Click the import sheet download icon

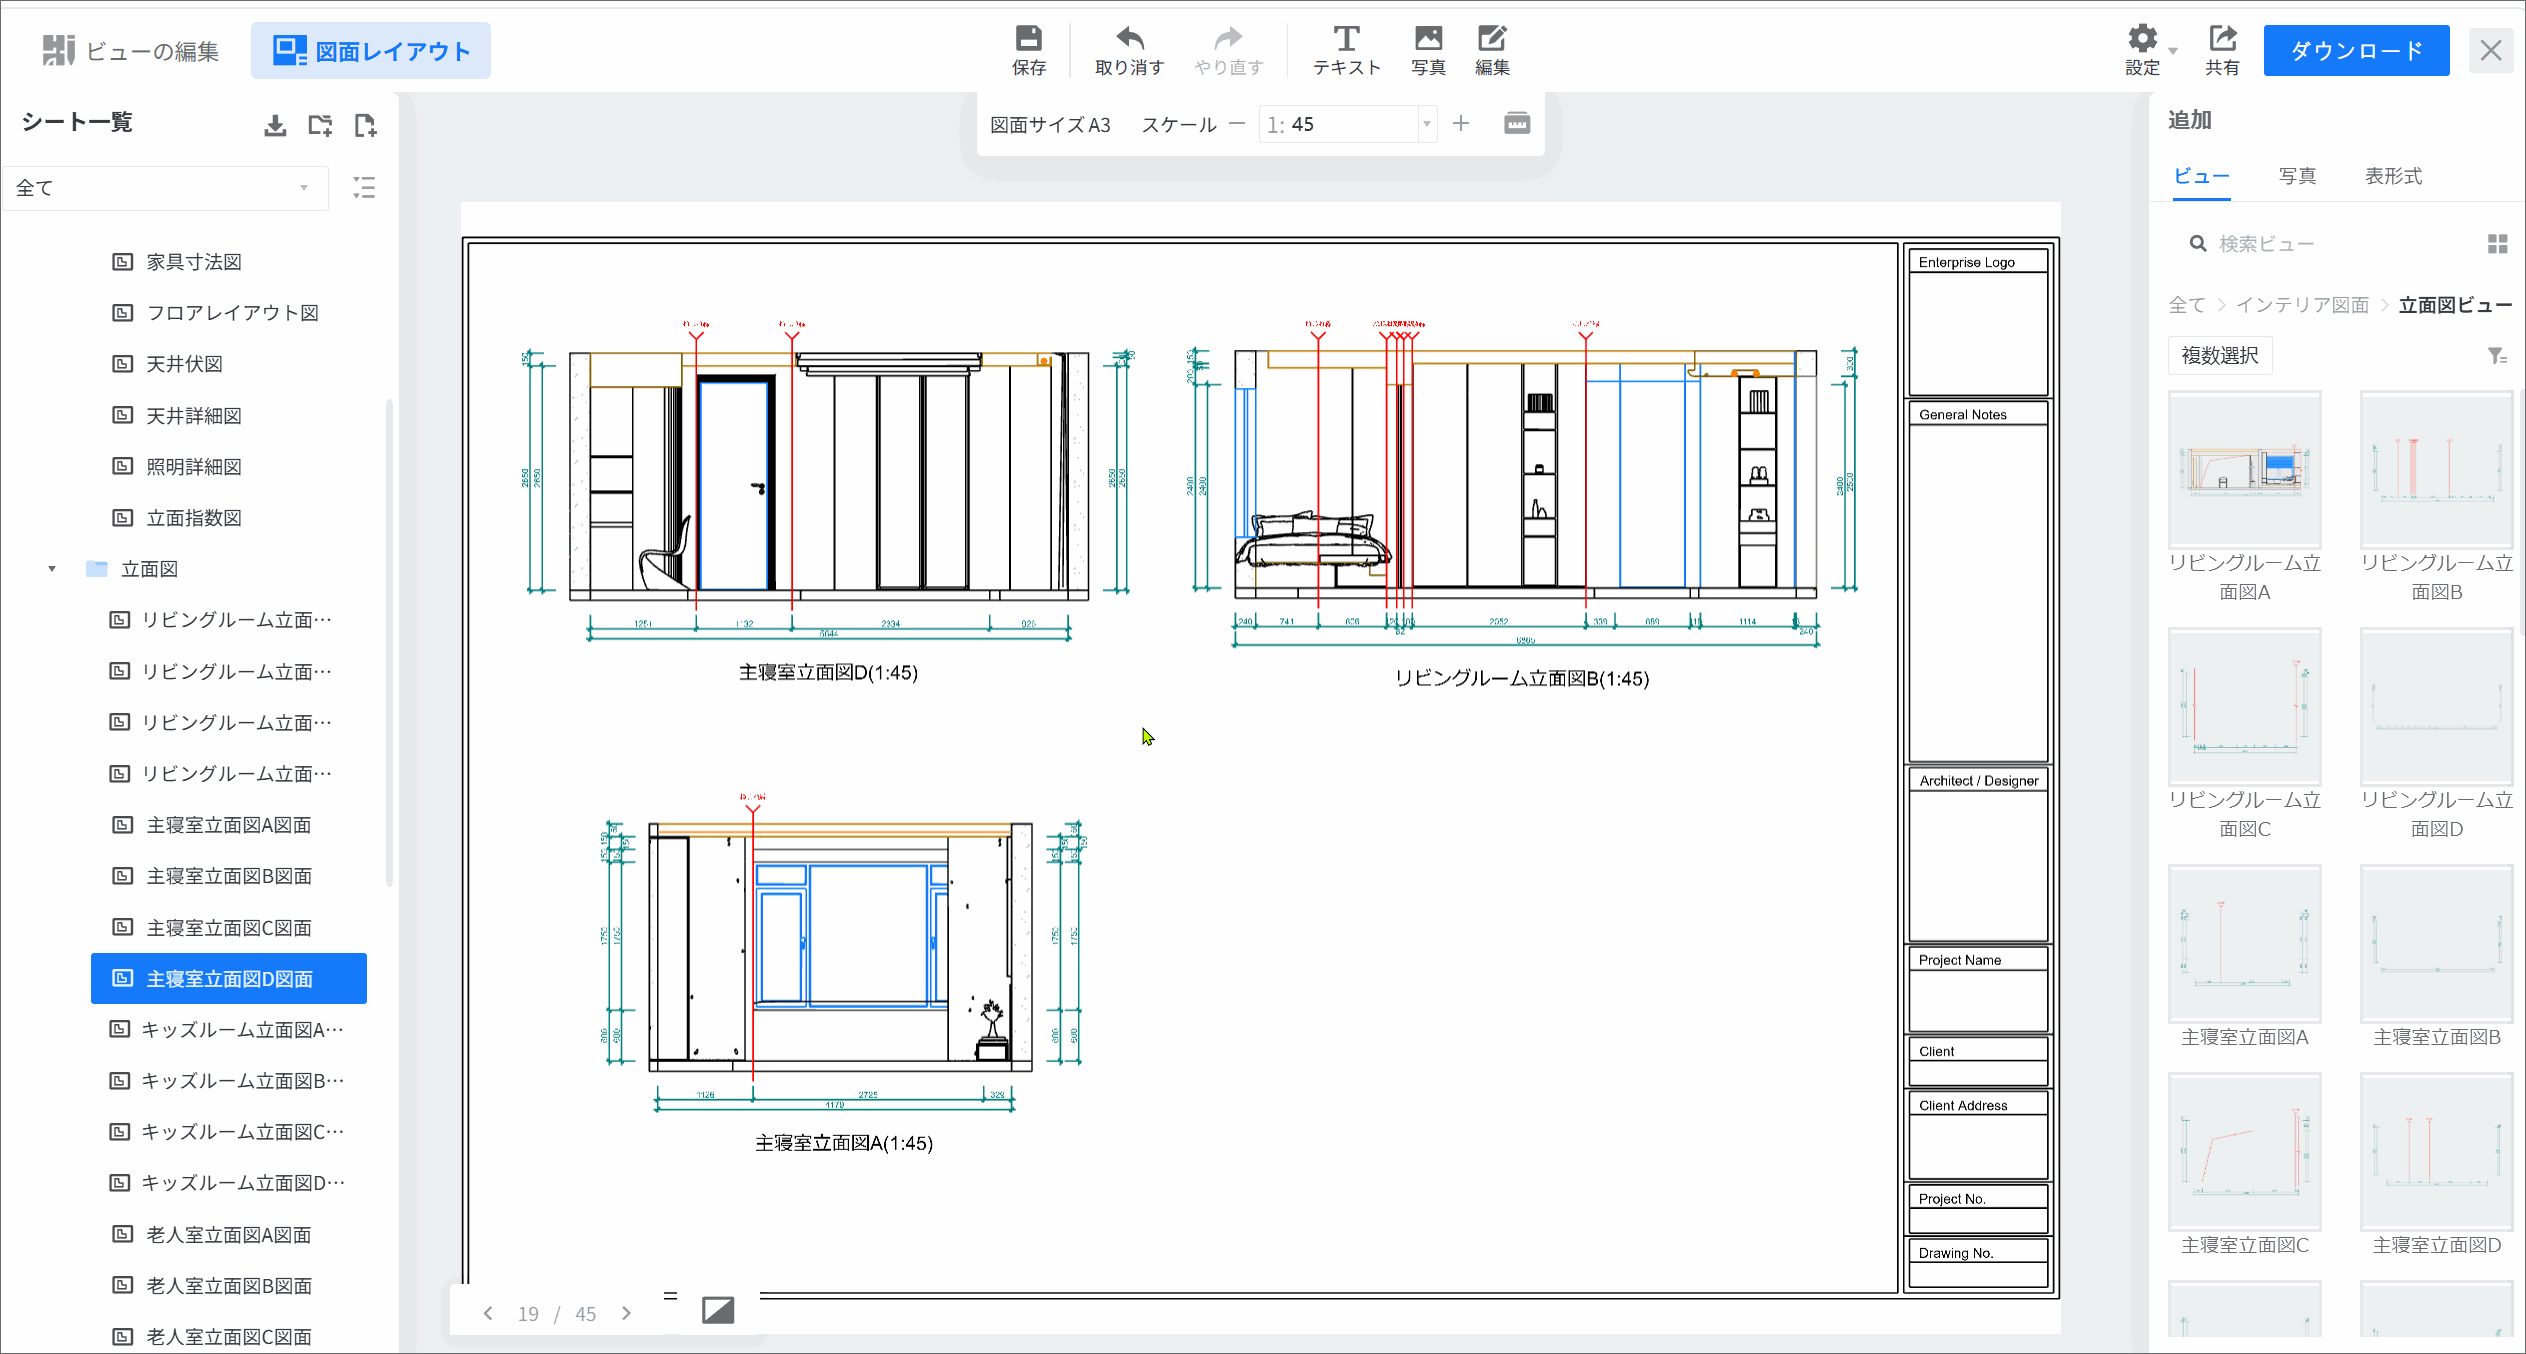[275, 125]
